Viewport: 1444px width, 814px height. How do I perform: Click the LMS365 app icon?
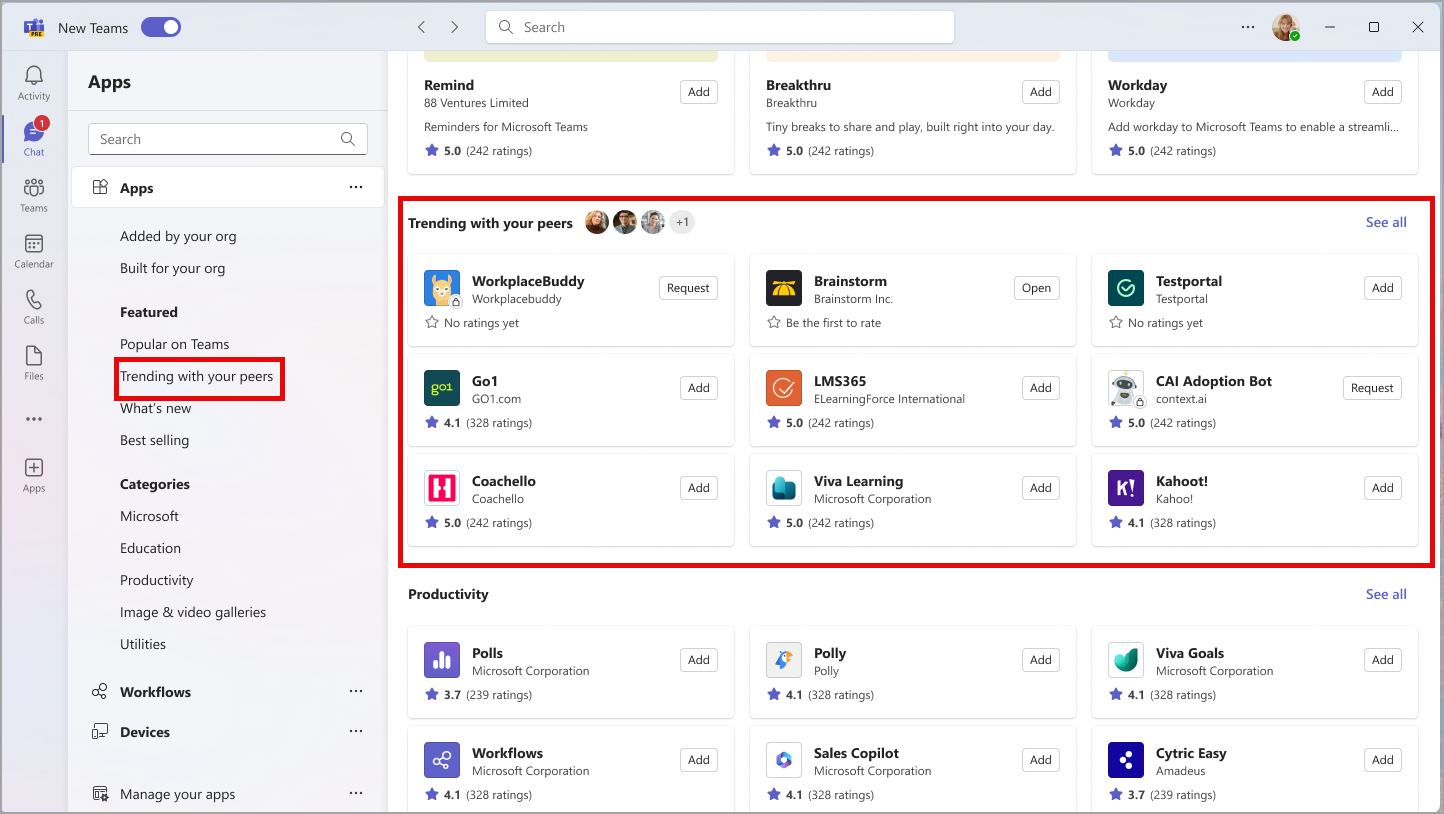[x=784, y=388]
